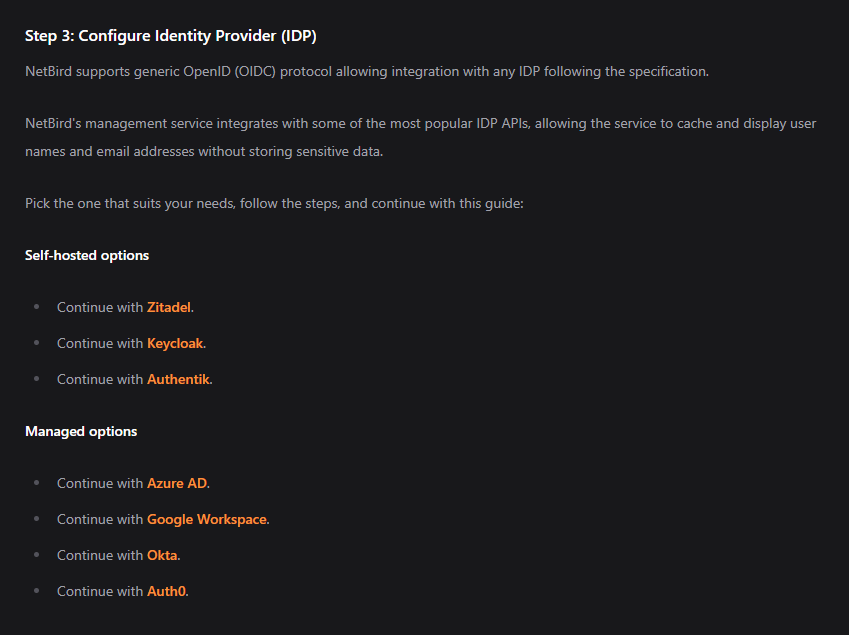This screenshot has height=635, width=849.
Task: Open the Zitadel link
Action: pos(168,307)
